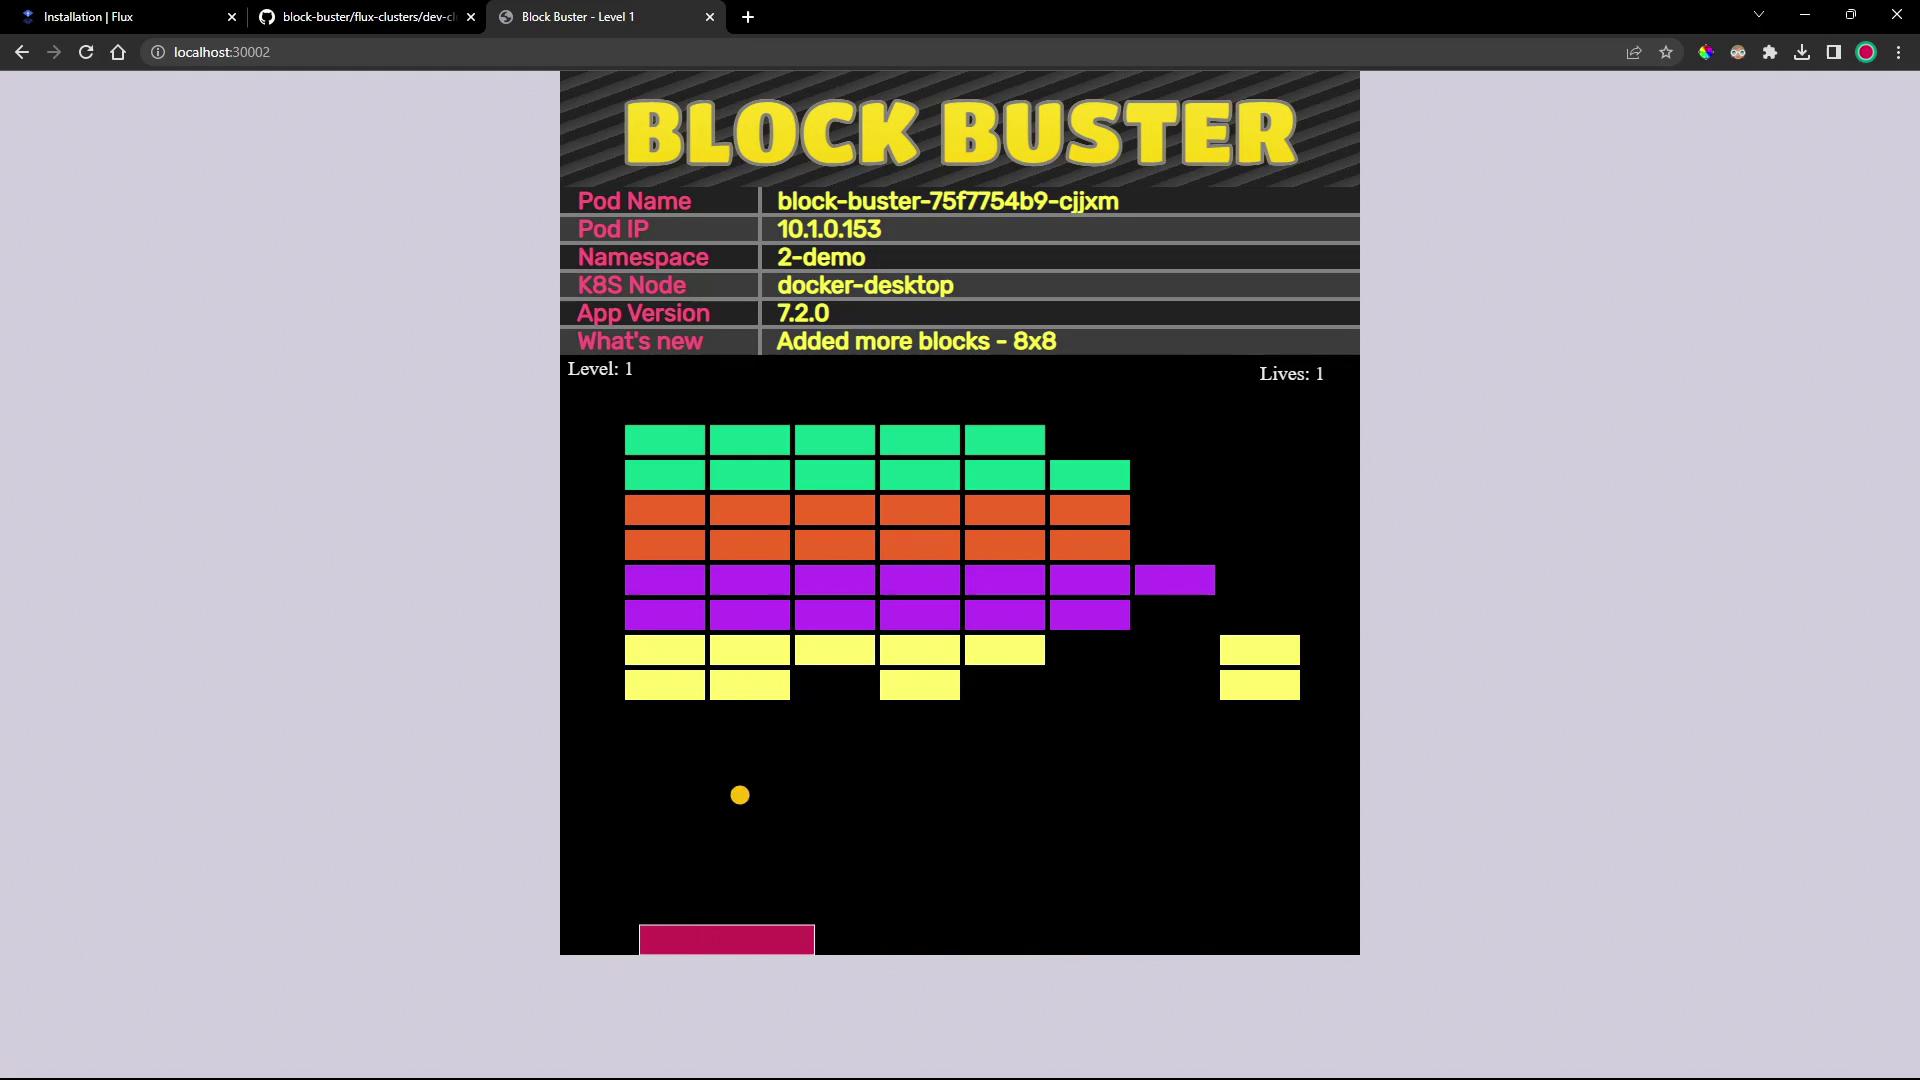
Task: Close the Block Buster tab
Action: [710, 17]
